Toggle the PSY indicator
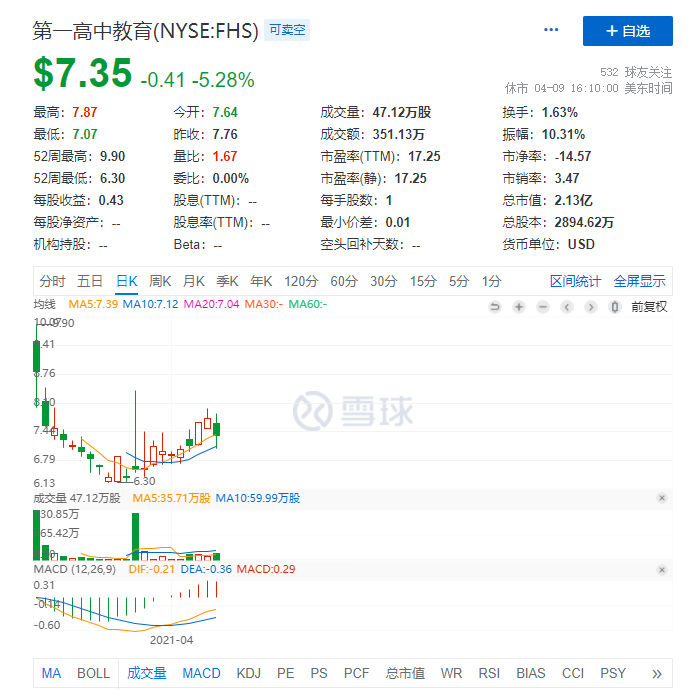692x698 pixels. pyautogui.click(x=613, y=673)
